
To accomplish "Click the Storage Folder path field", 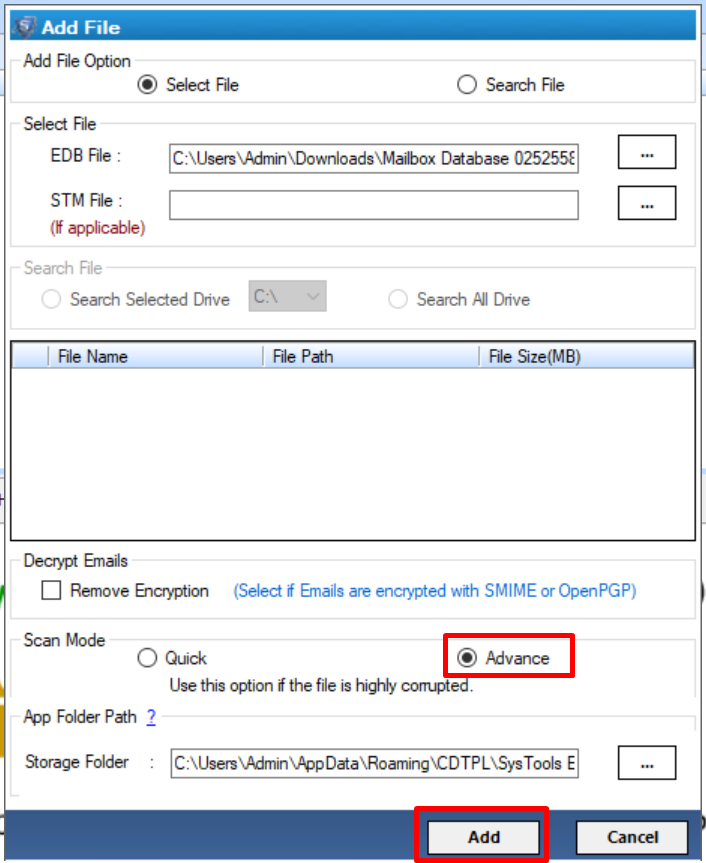I will tap(374, 763).
